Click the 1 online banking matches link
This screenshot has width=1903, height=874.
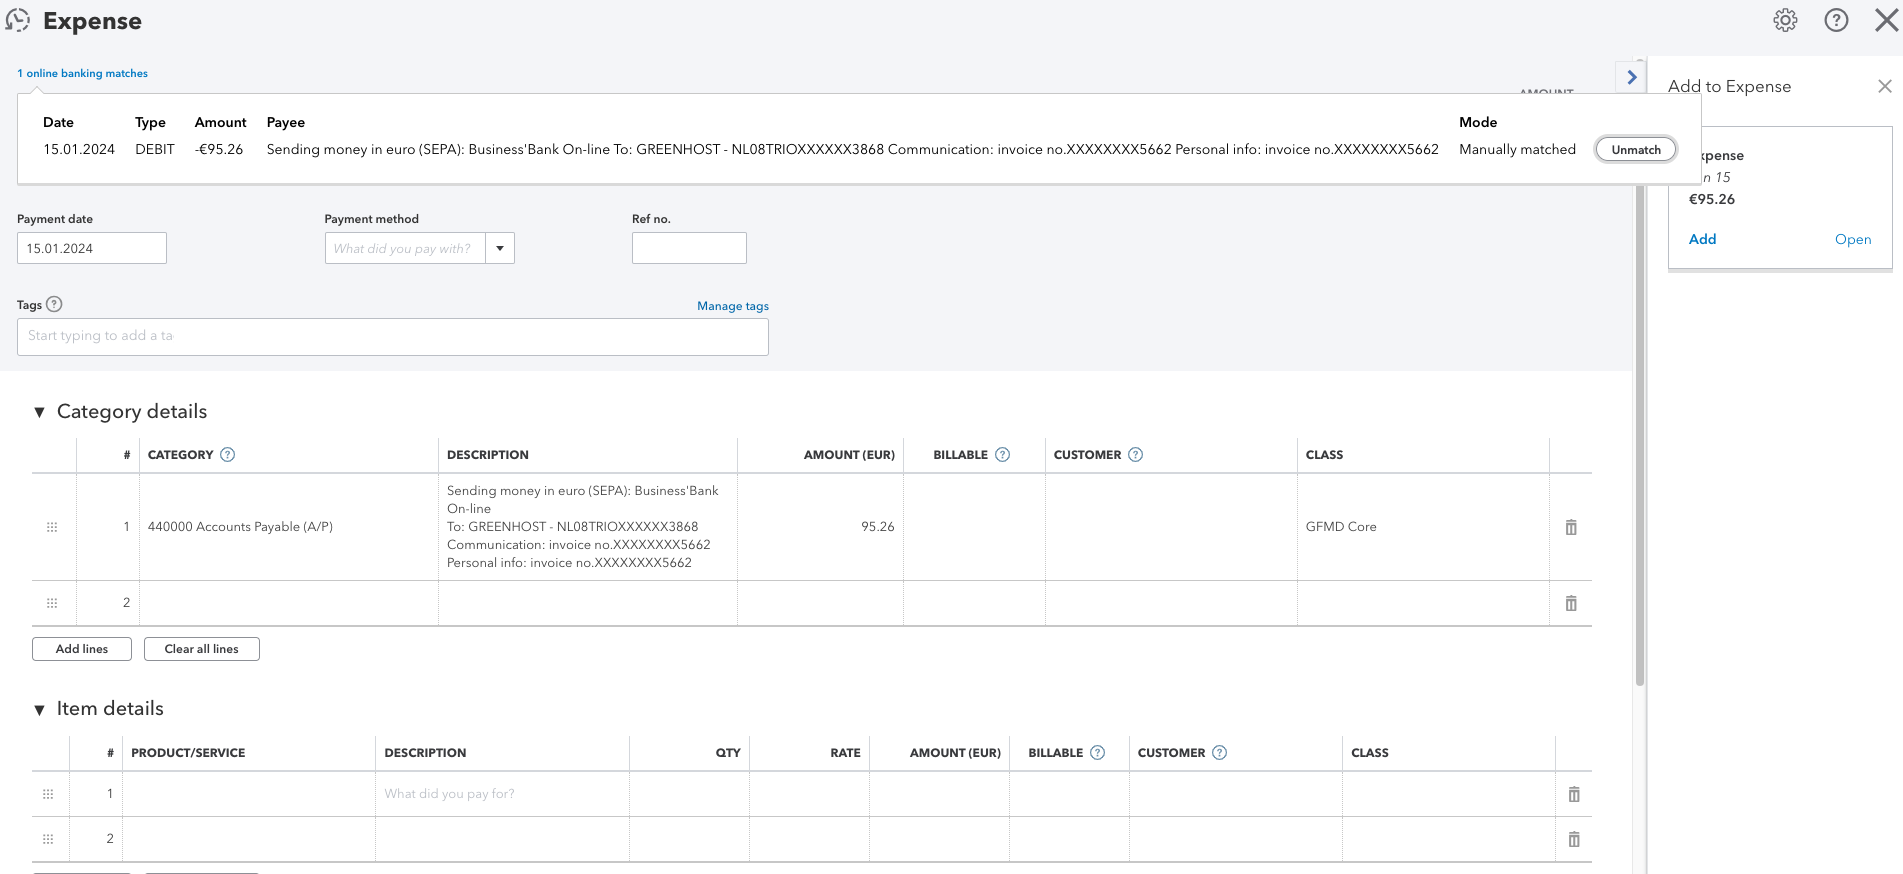[83, 73]
